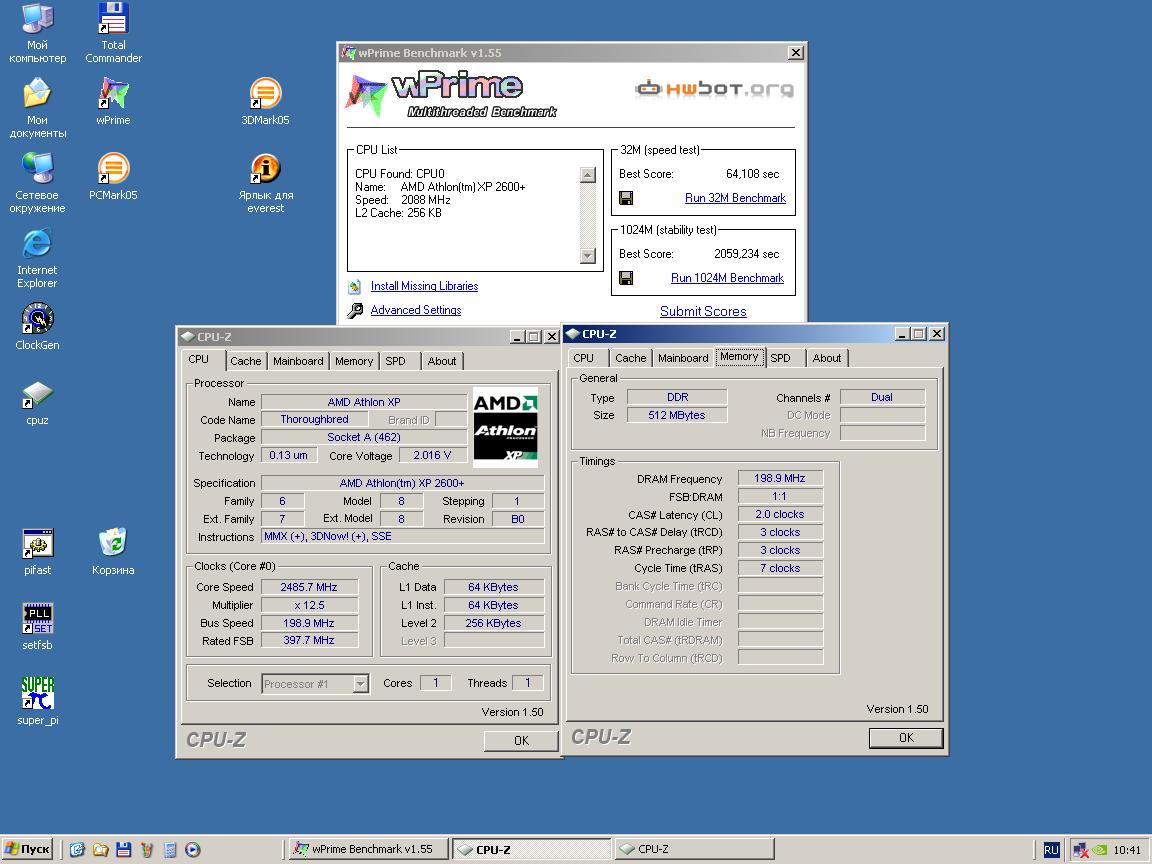Viewport: 1152px width, 864px height.
Task: Switch to SPD tab in right CPU-Z
Action: point(780,359)
